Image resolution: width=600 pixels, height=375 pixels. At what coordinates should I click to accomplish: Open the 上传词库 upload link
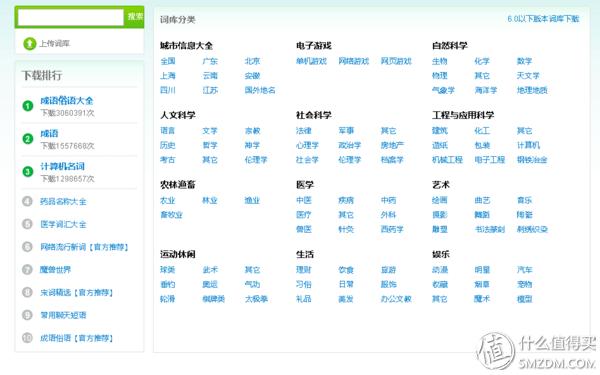[55, 44]
